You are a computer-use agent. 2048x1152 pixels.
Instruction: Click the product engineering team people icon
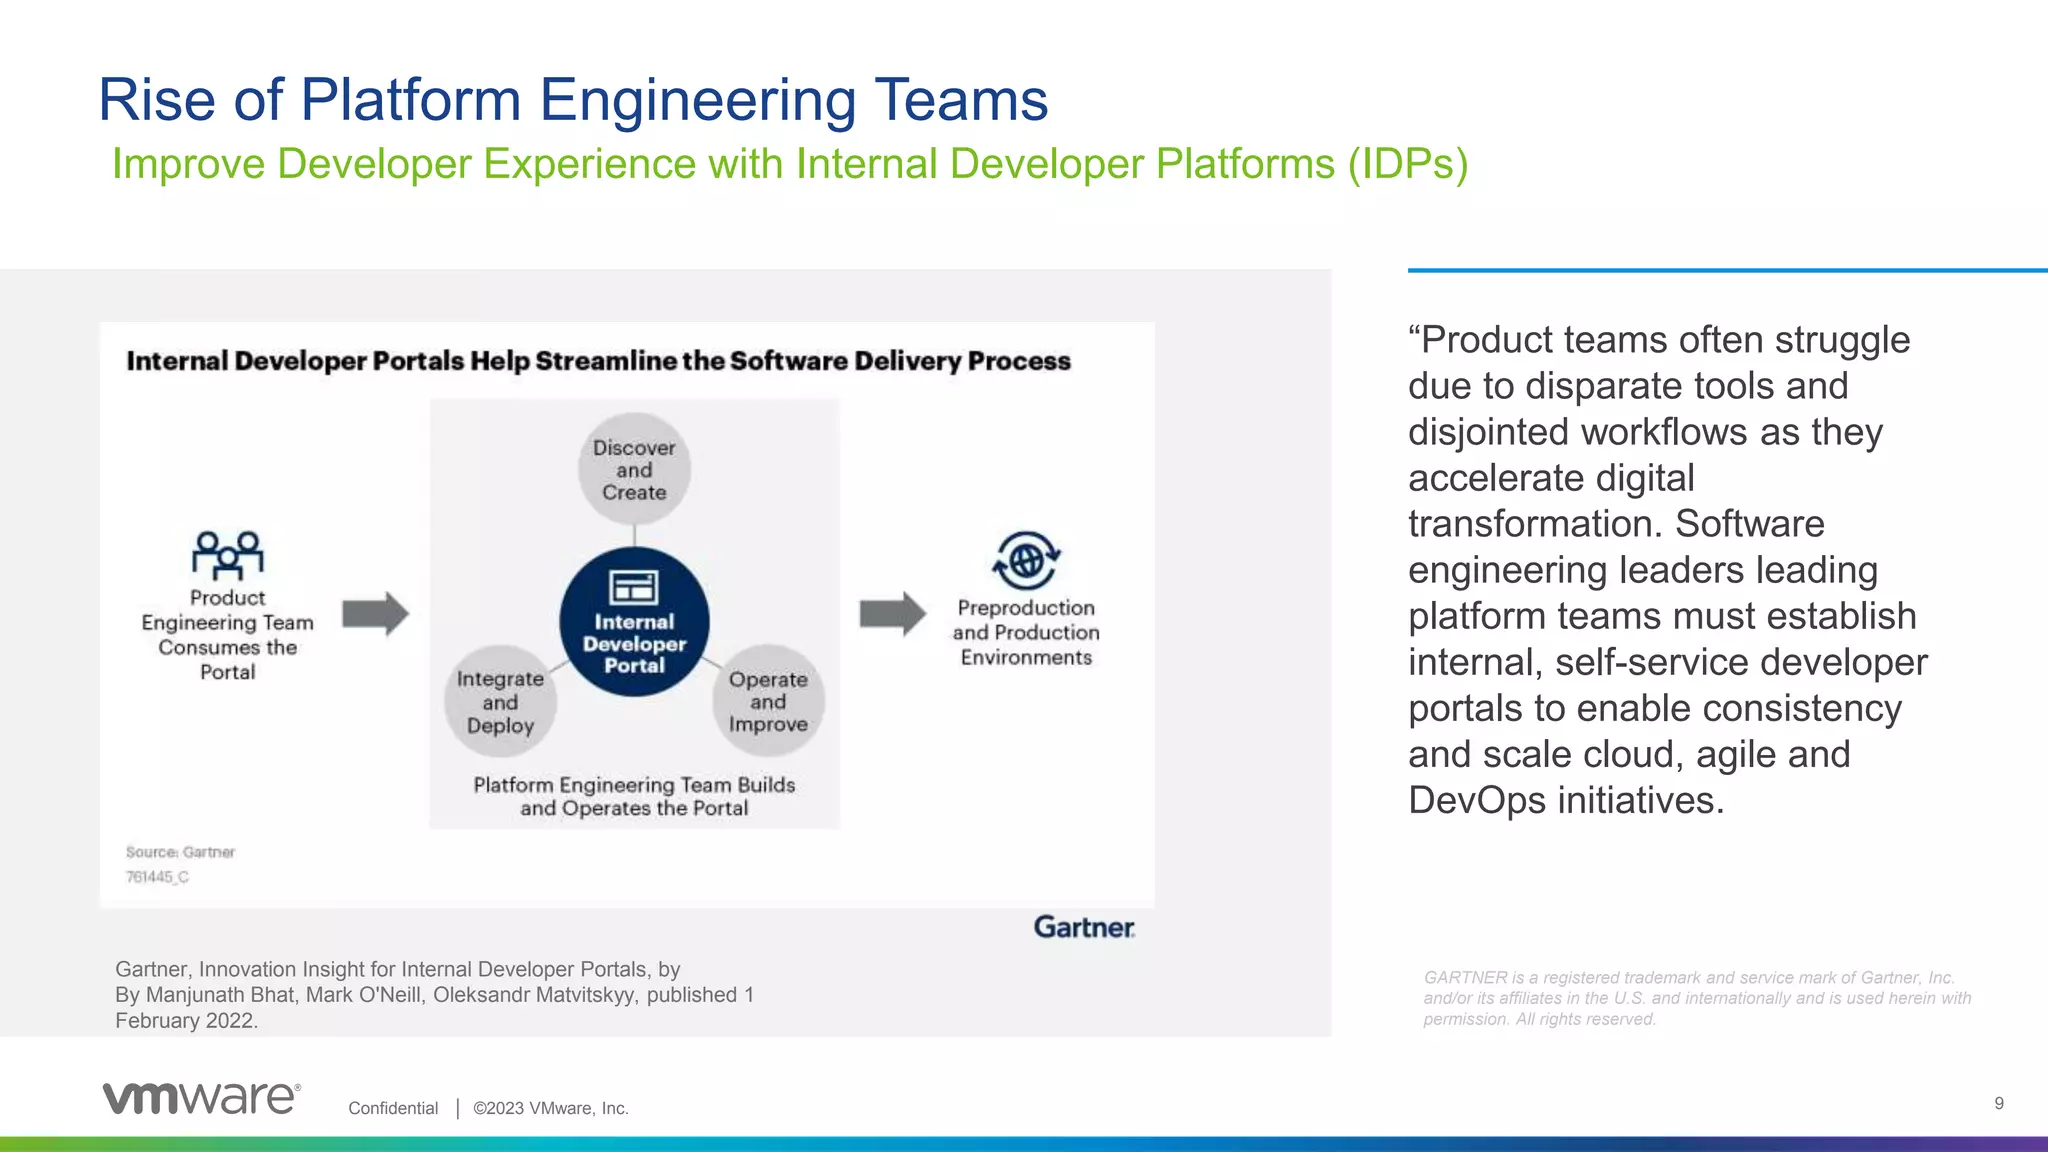click(x=228, y=555)
